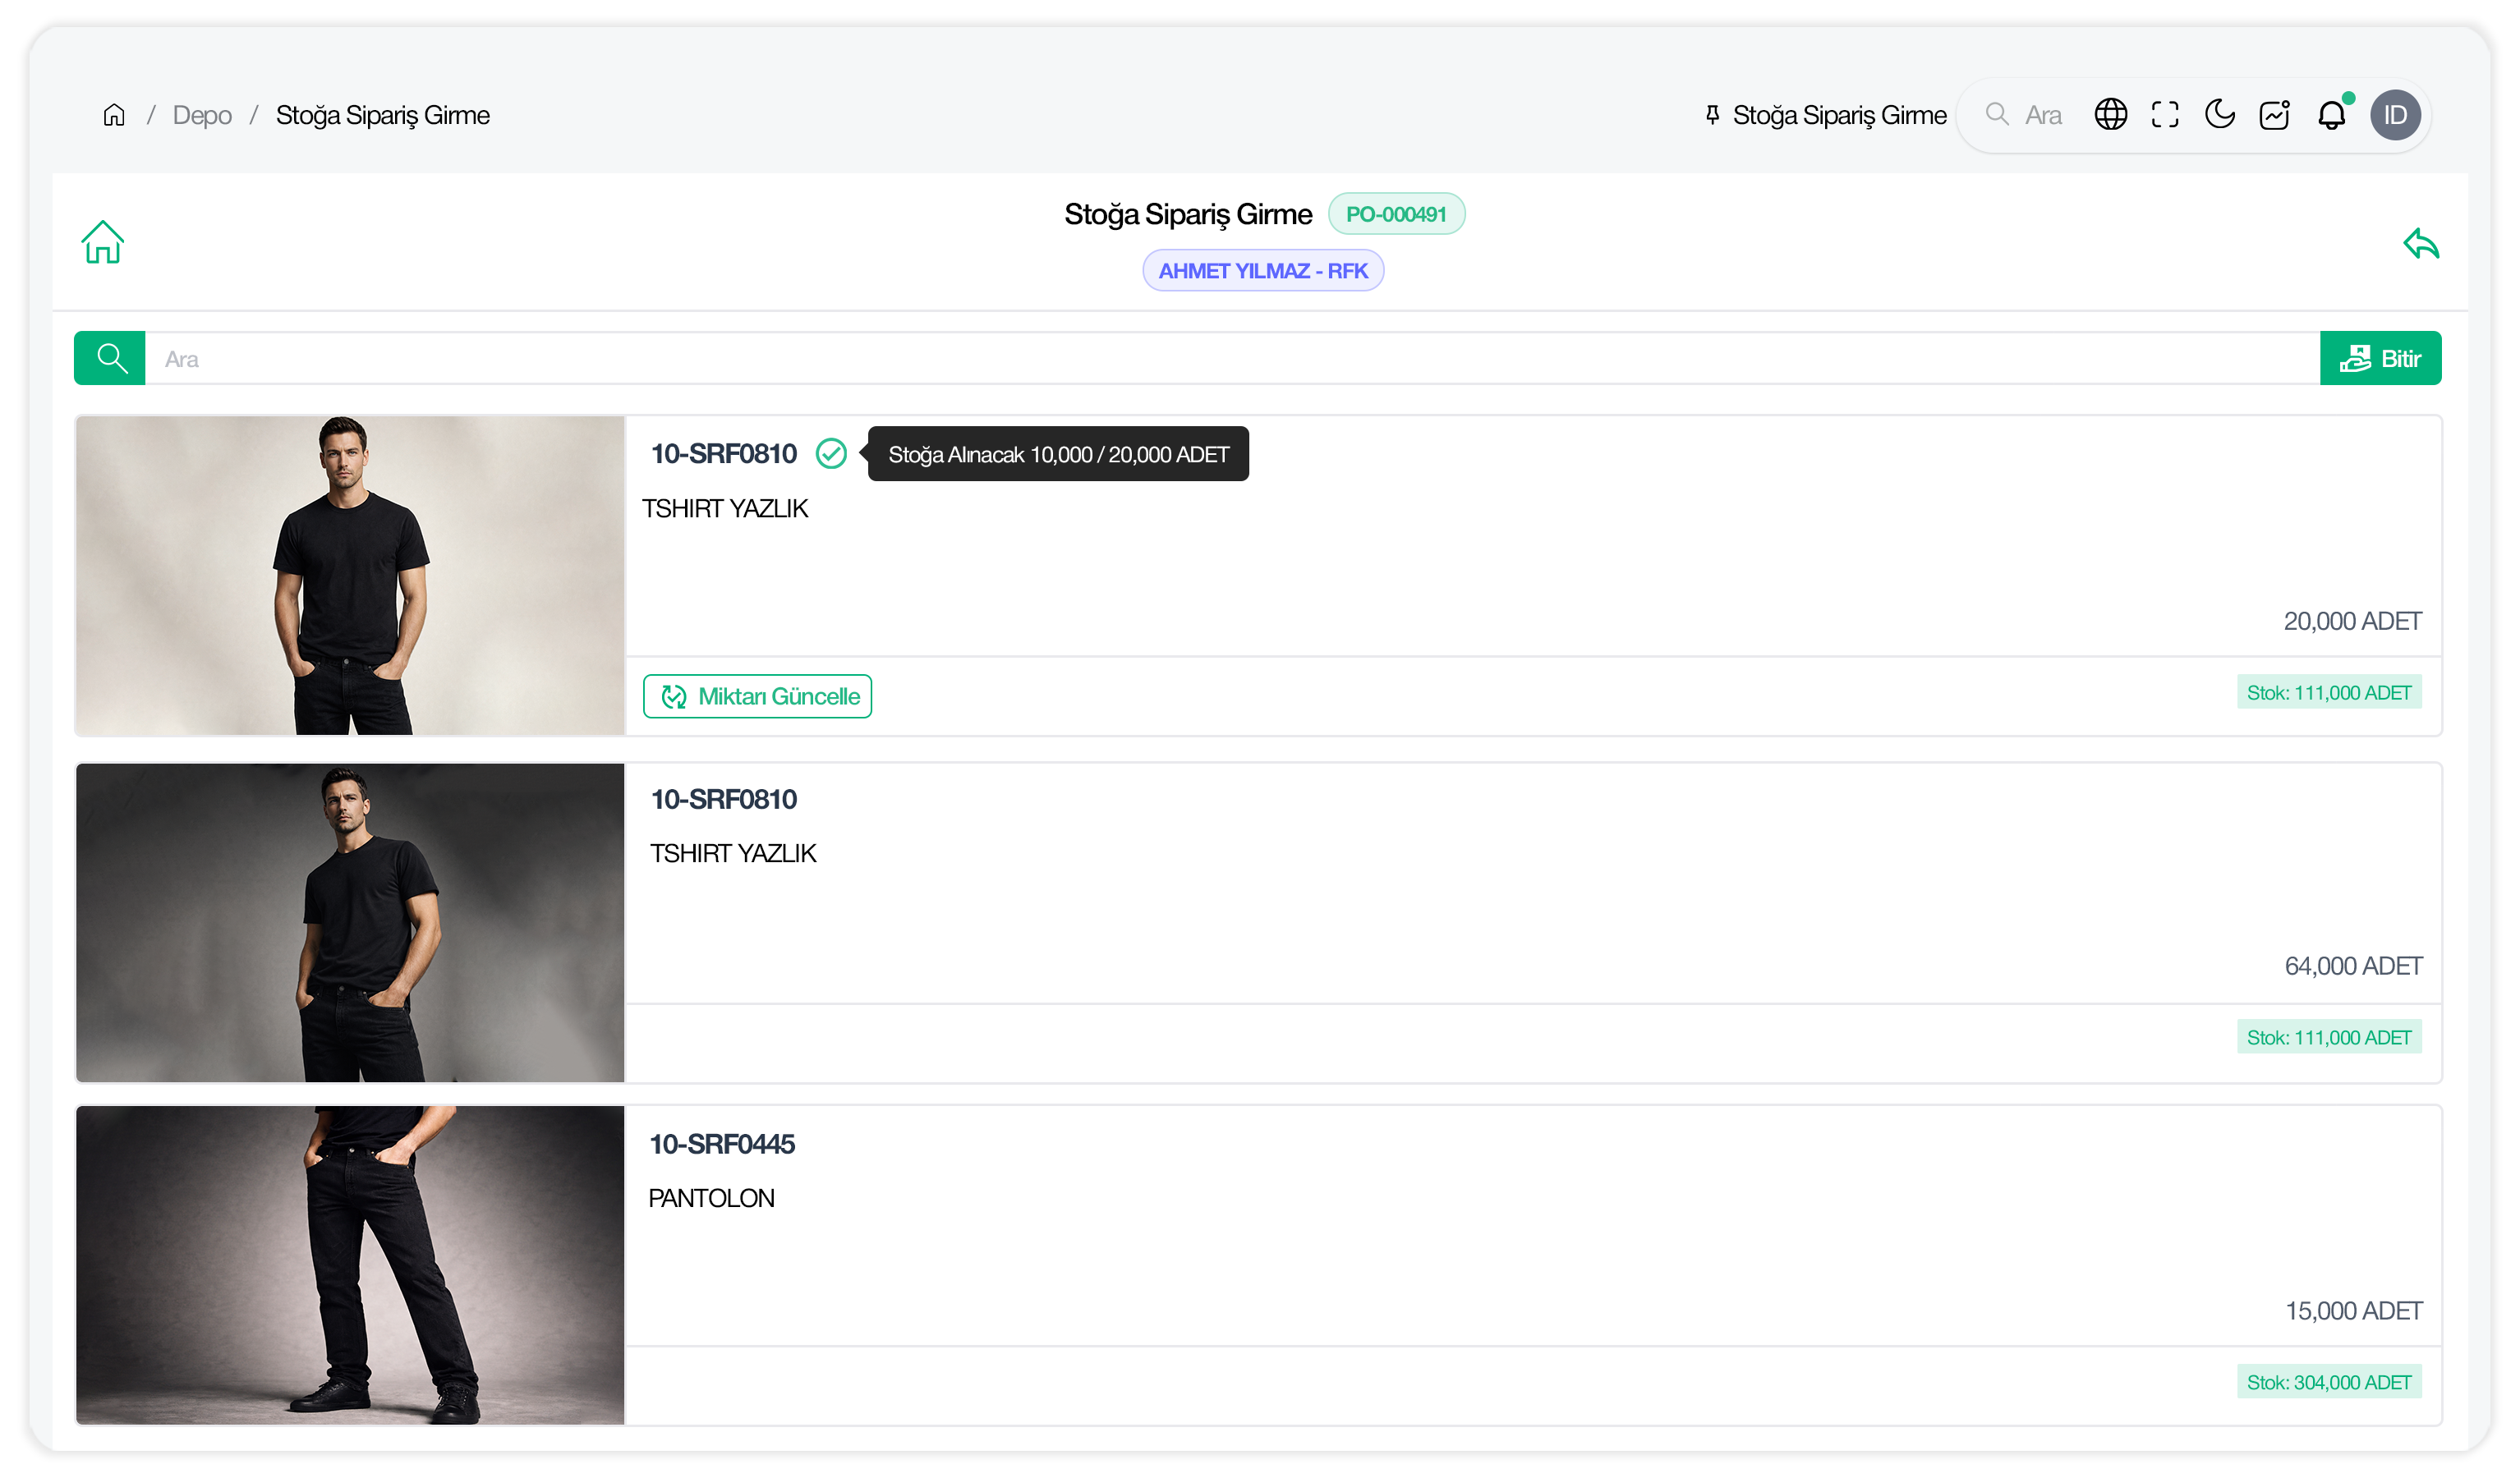Click the green check mark beside 10-SRF0810
Viewport: 2520px width, 1478px height.
pos(830,454)
